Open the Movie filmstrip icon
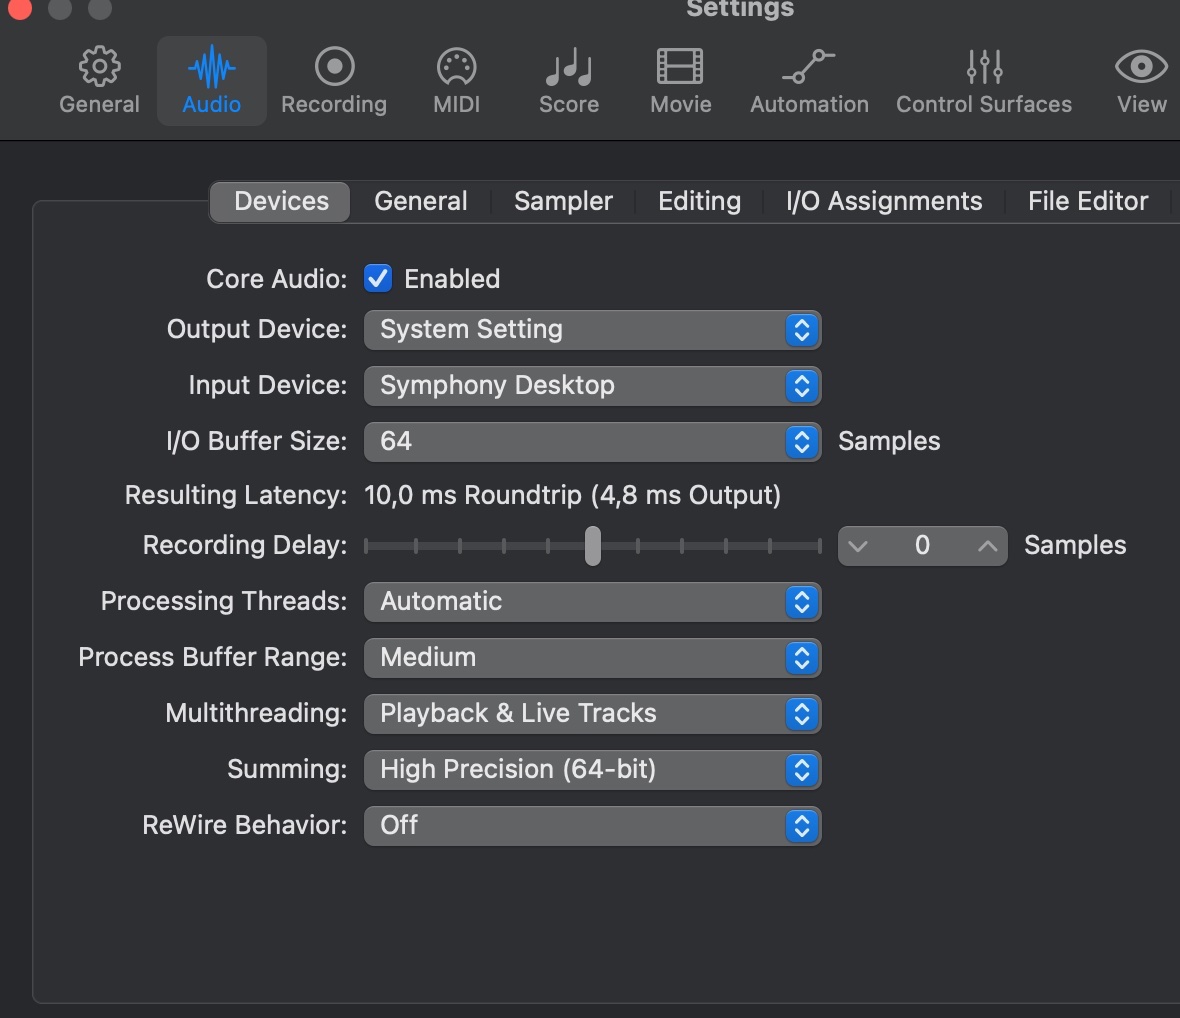 680,67
